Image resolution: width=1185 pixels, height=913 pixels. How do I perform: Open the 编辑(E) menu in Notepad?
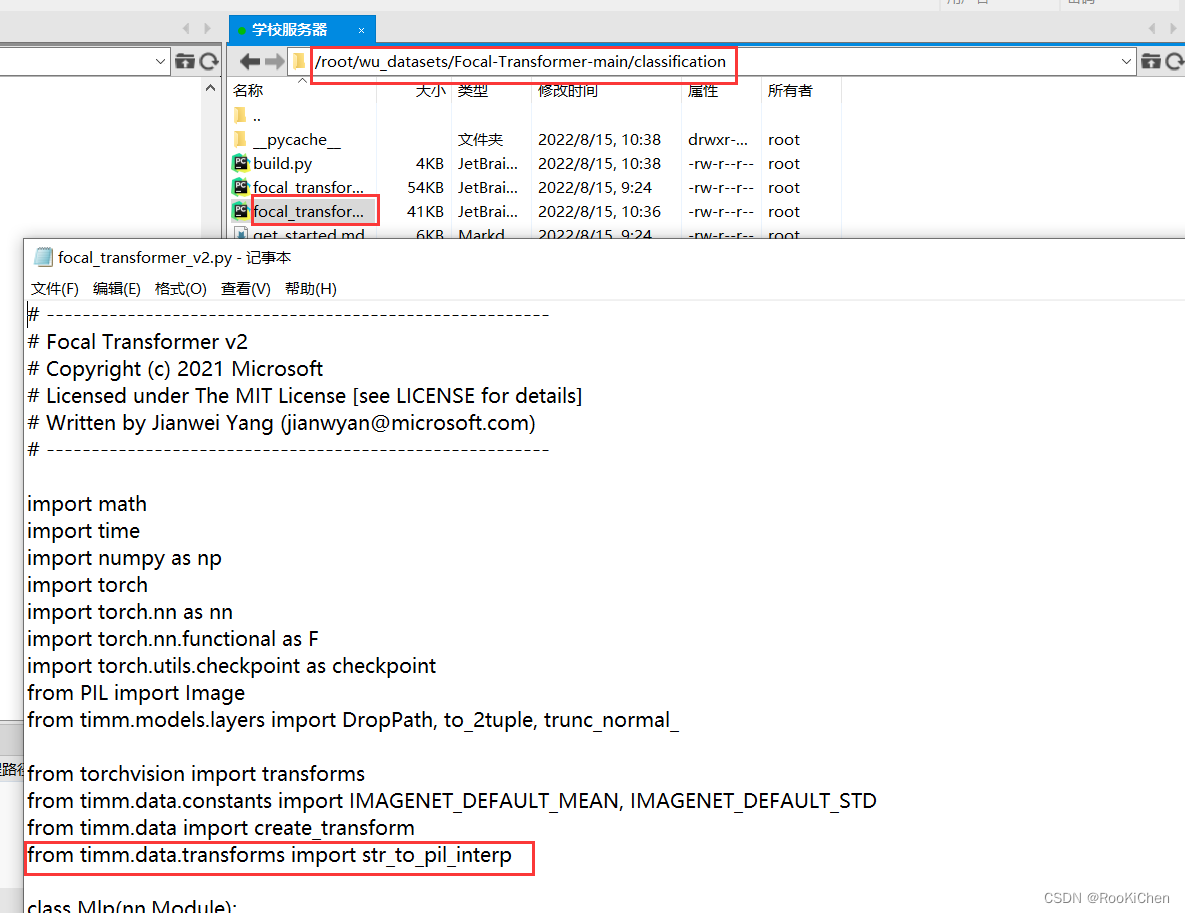tap(116, 289)
